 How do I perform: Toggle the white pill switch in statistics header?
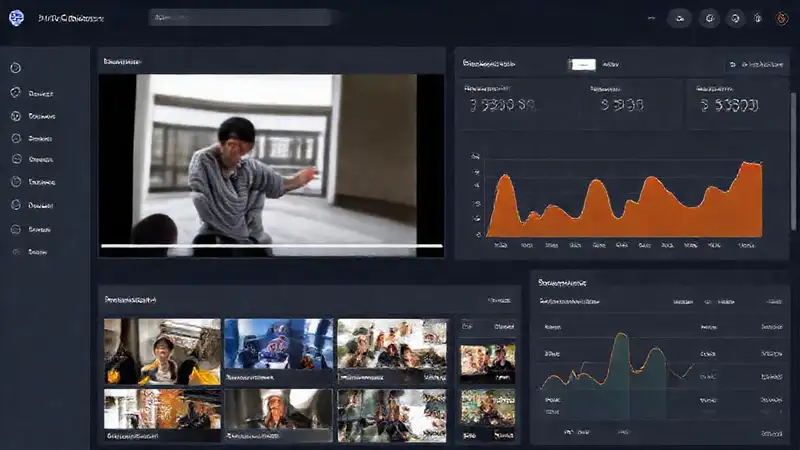point(582,64)
